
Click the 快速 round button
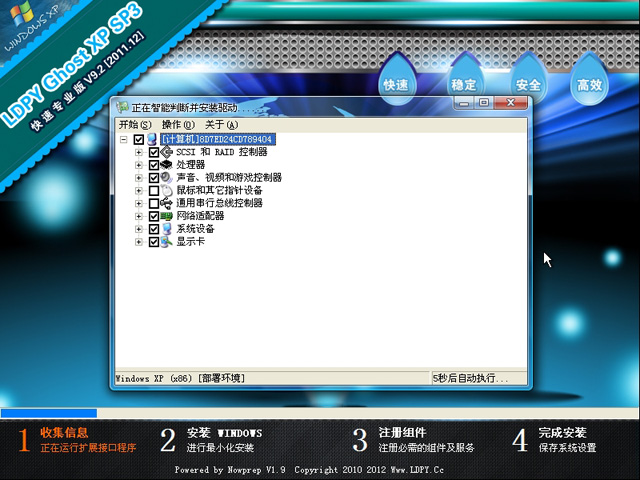(396, 85)
